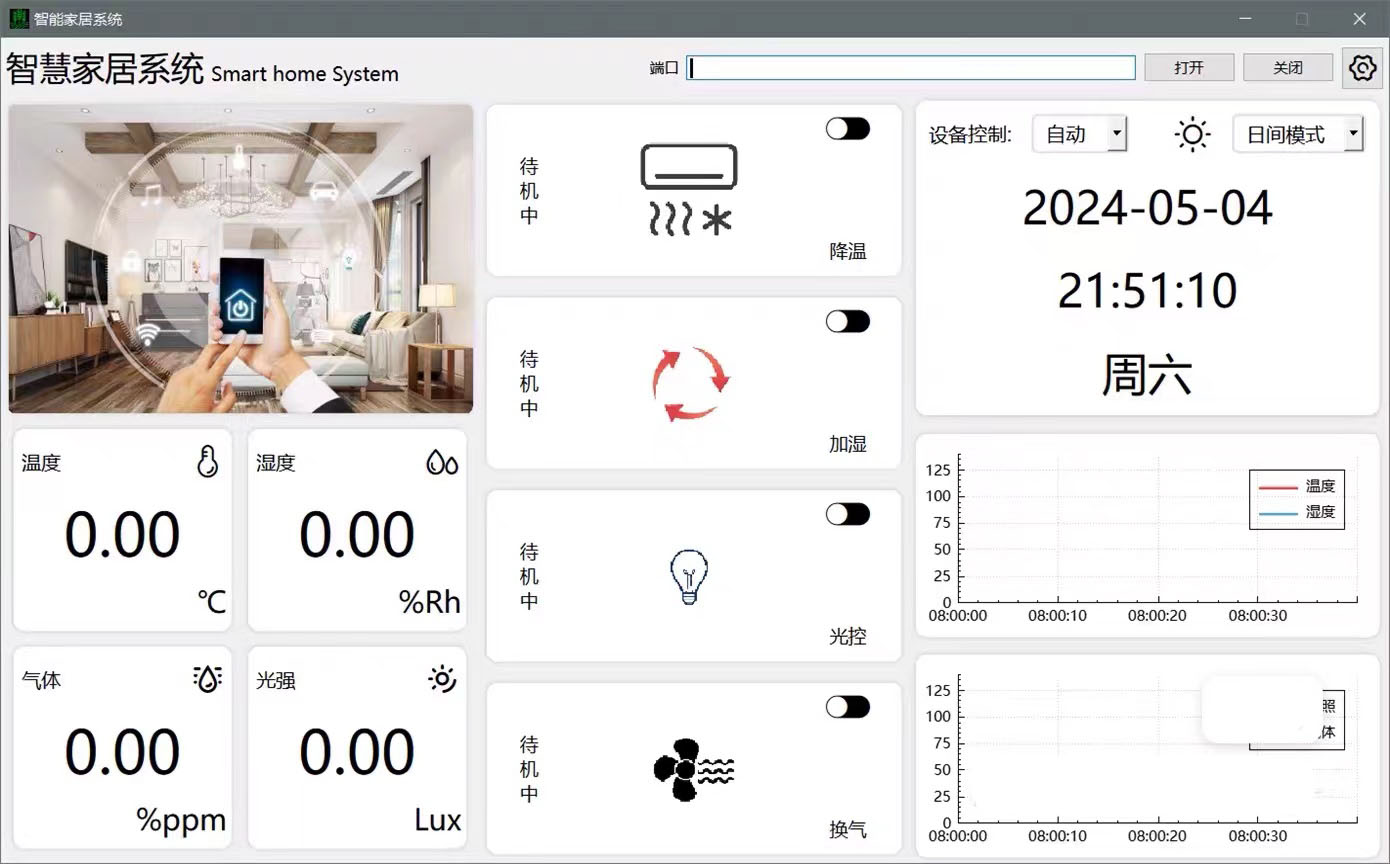Click the 湿度 legend entry in chart
Viewport: 1390px width, 864px height.
(1297, 512)
